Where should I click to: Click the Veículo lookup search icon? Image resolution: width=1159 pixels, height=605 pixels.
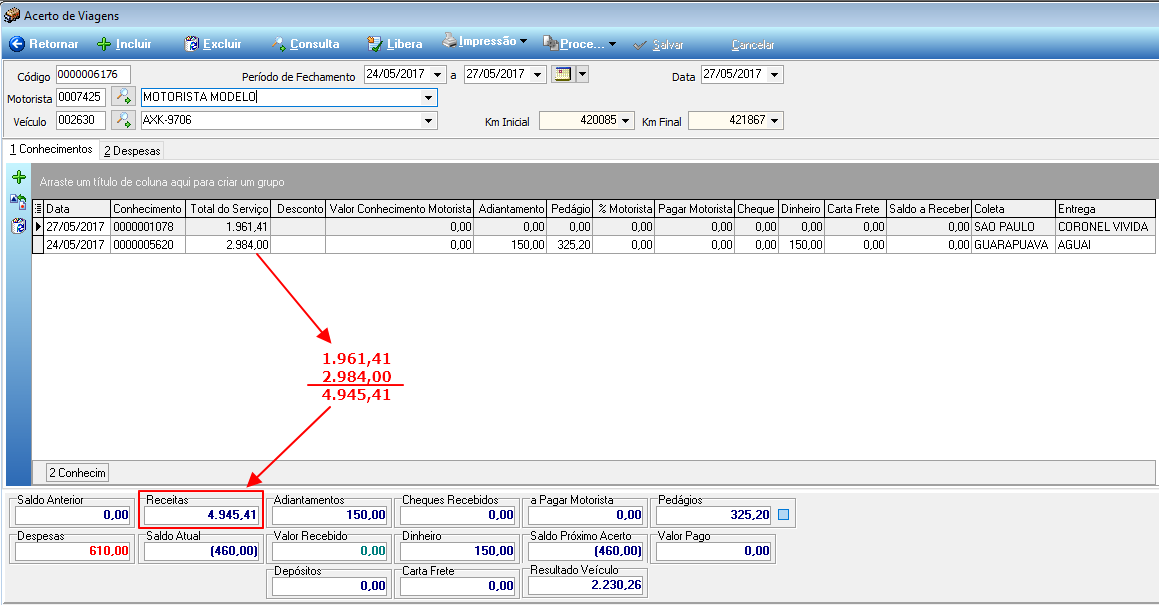(x=123, y=120)
